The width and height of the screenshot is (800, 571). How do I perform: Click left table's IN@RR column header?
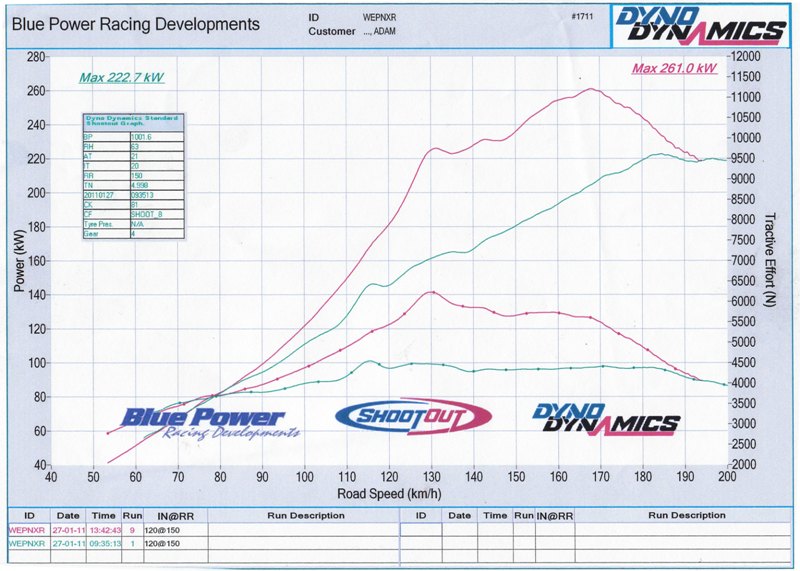(x=177, y=516)
